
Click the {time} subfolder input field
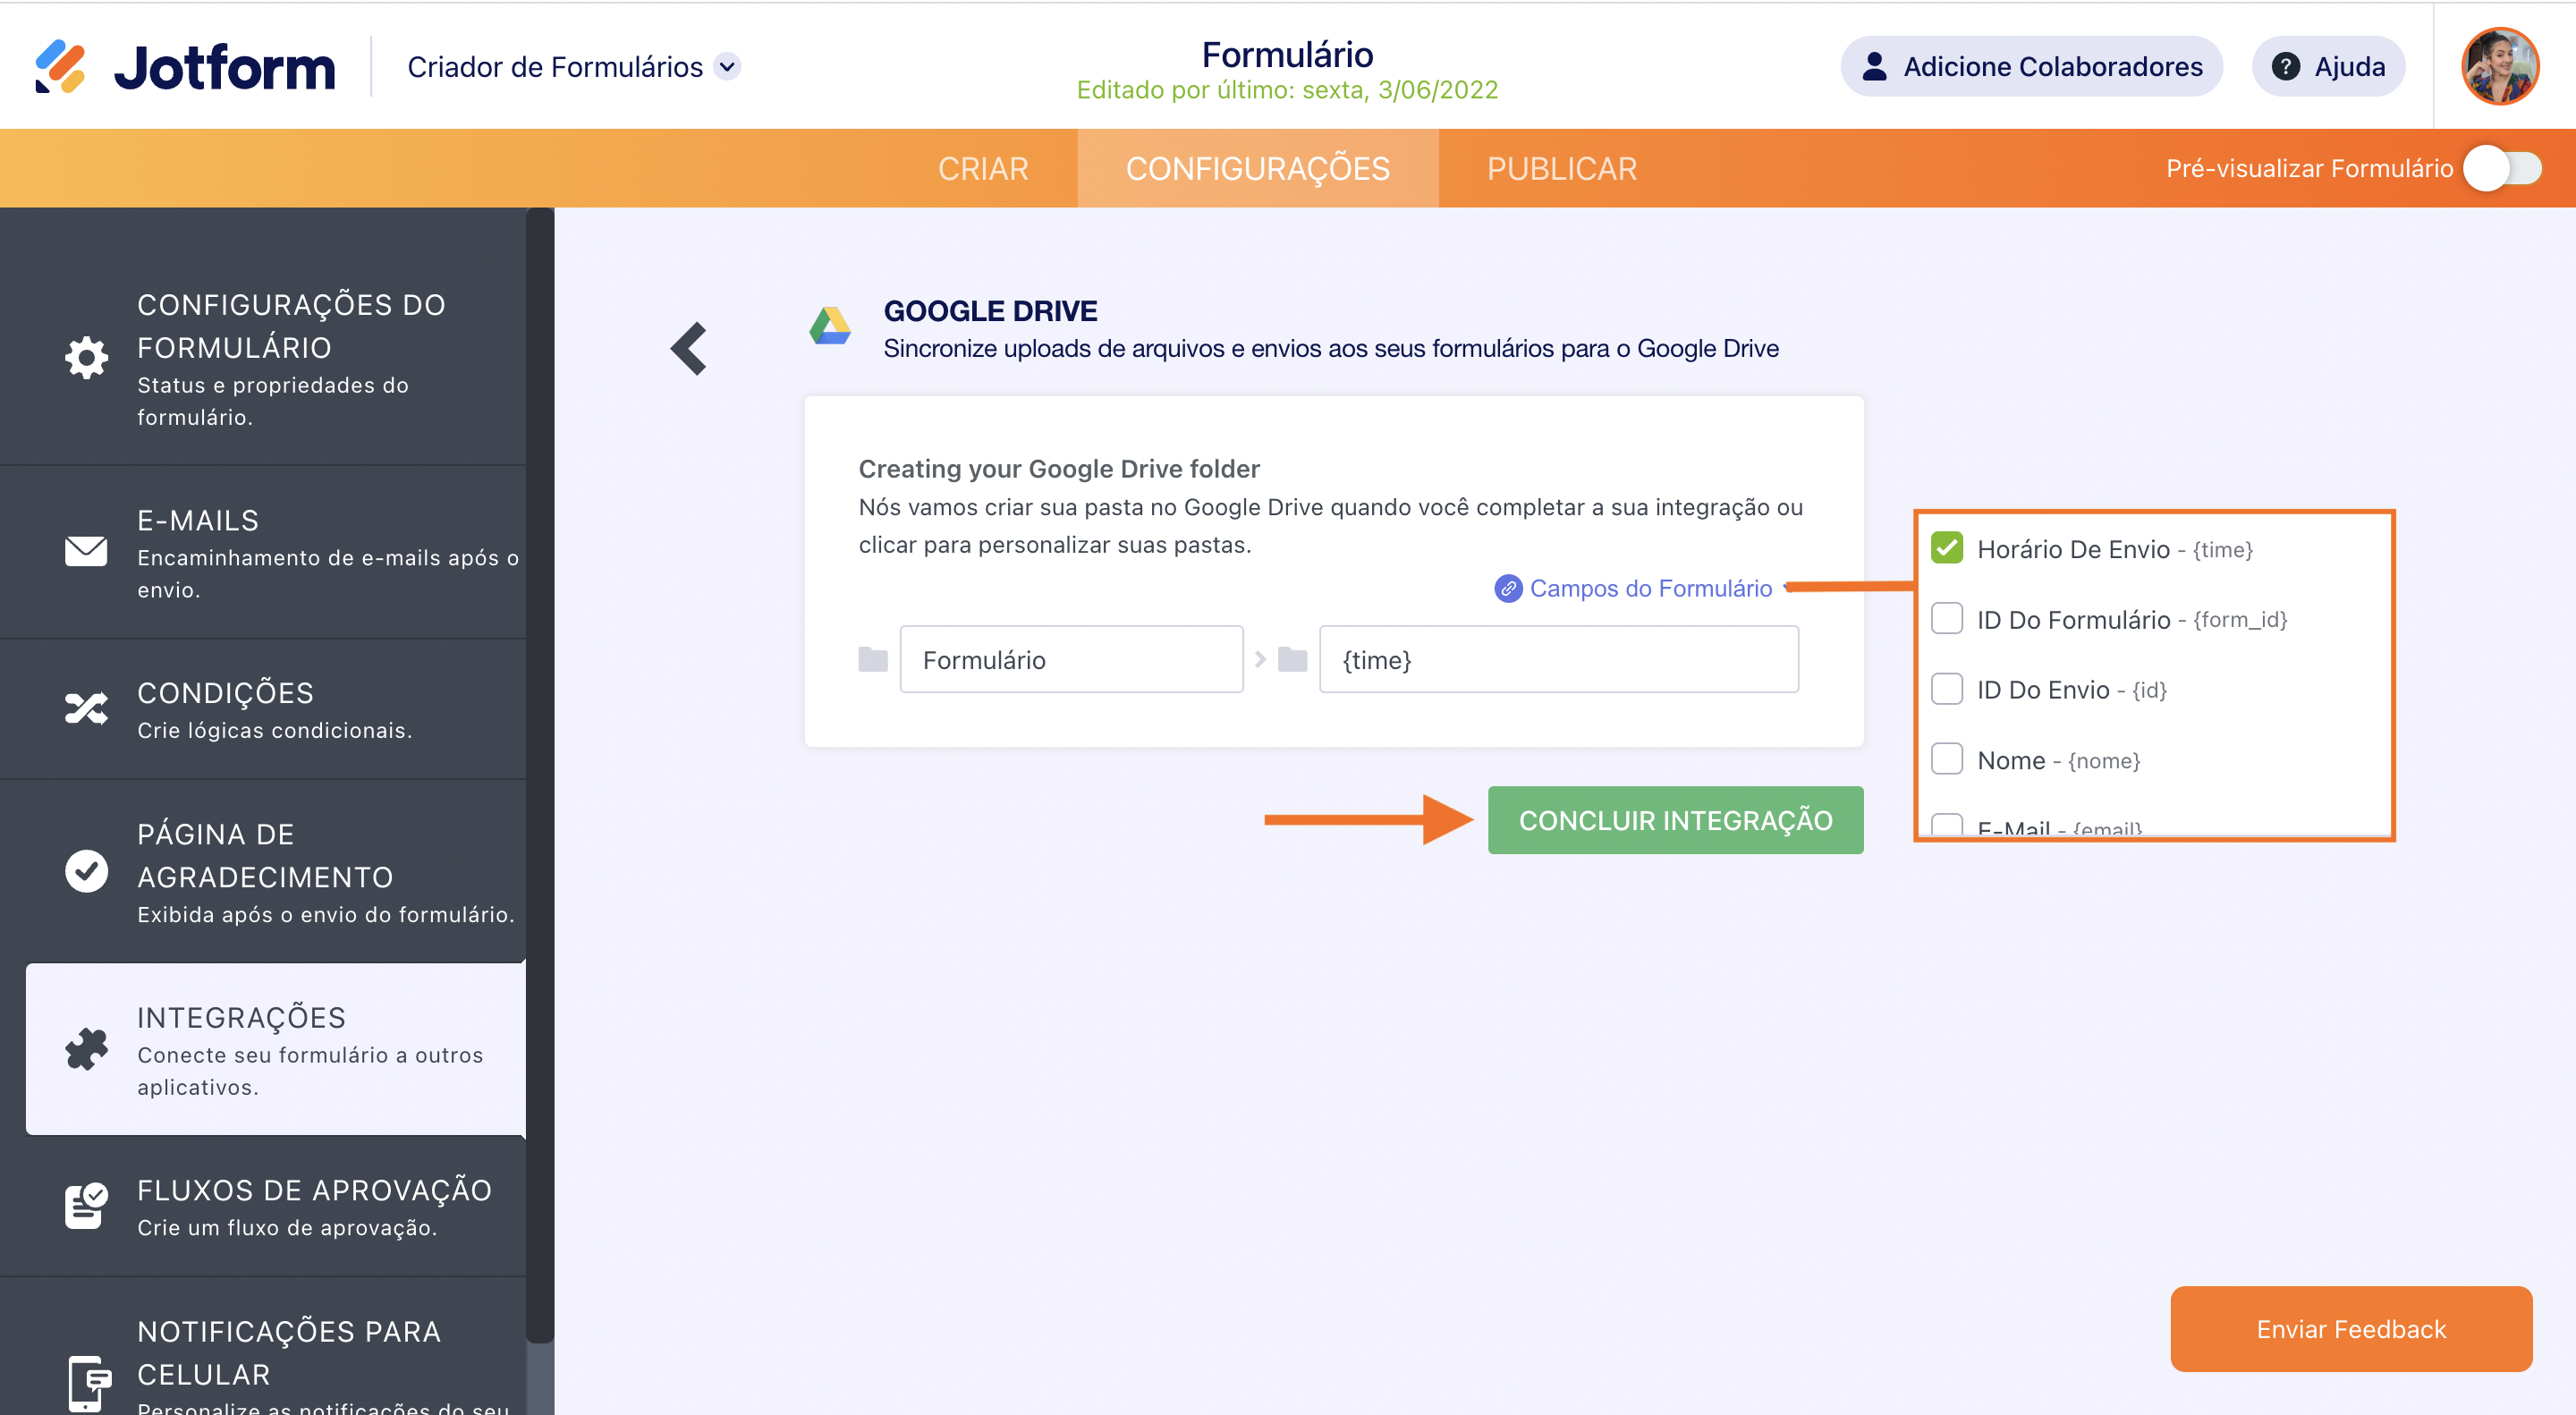[1558, 660]
